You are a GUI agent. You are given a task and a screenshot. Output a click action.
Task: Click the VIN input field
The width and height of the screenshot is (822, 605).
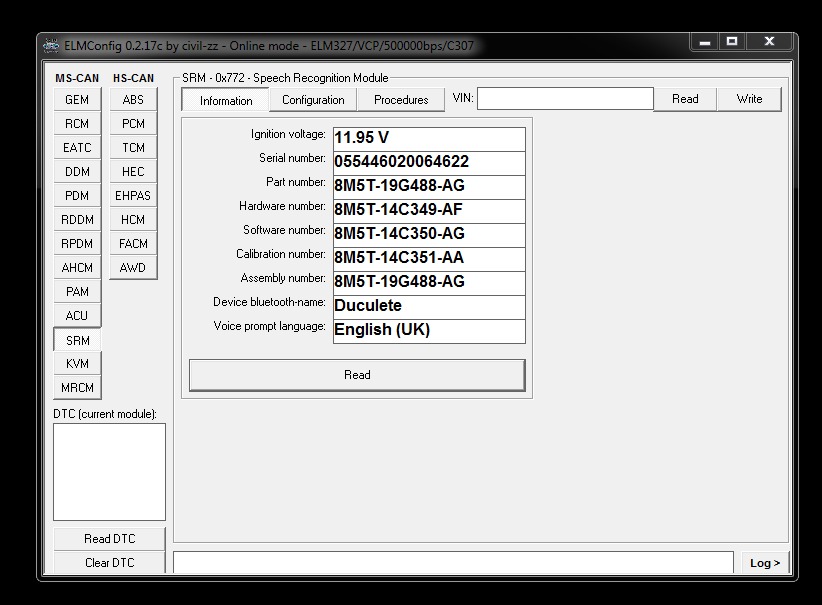tap(565, 99)
